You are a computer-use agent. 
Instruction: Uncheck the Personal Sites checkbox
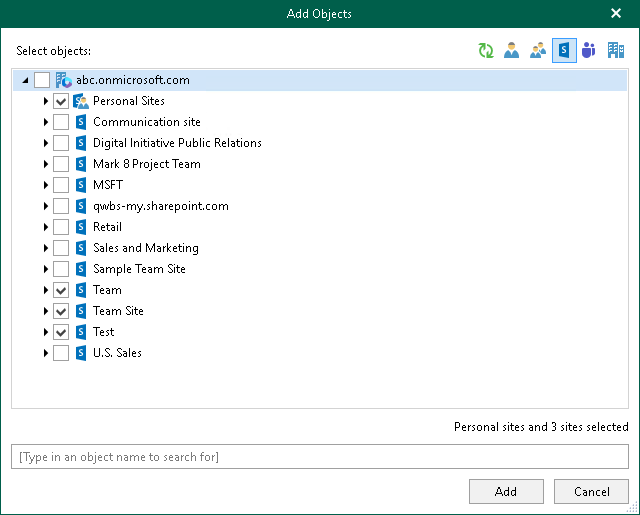pos(61,101)
